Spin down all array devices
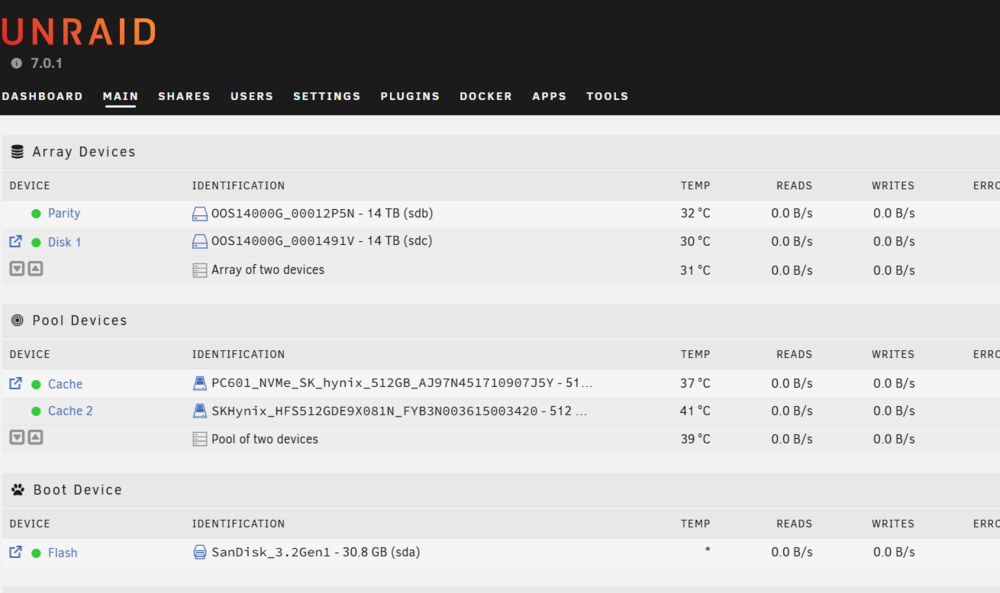The width and height of the screenshot is (1000, 593). point(17,268)
